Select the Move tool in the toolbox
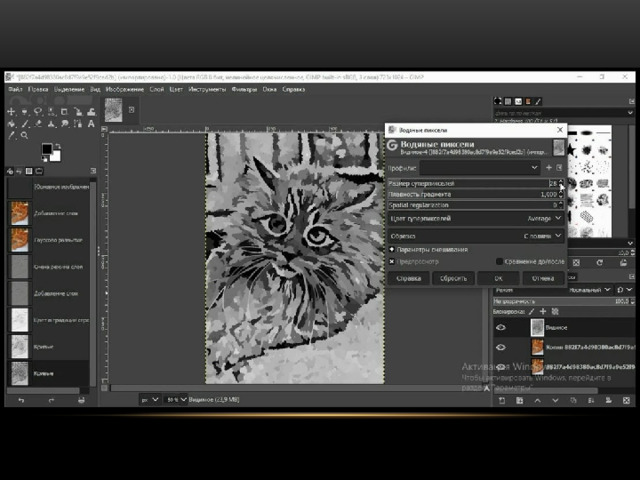This screenshot has height=480, width=640. pyautogui.click(x=11, y=111)
